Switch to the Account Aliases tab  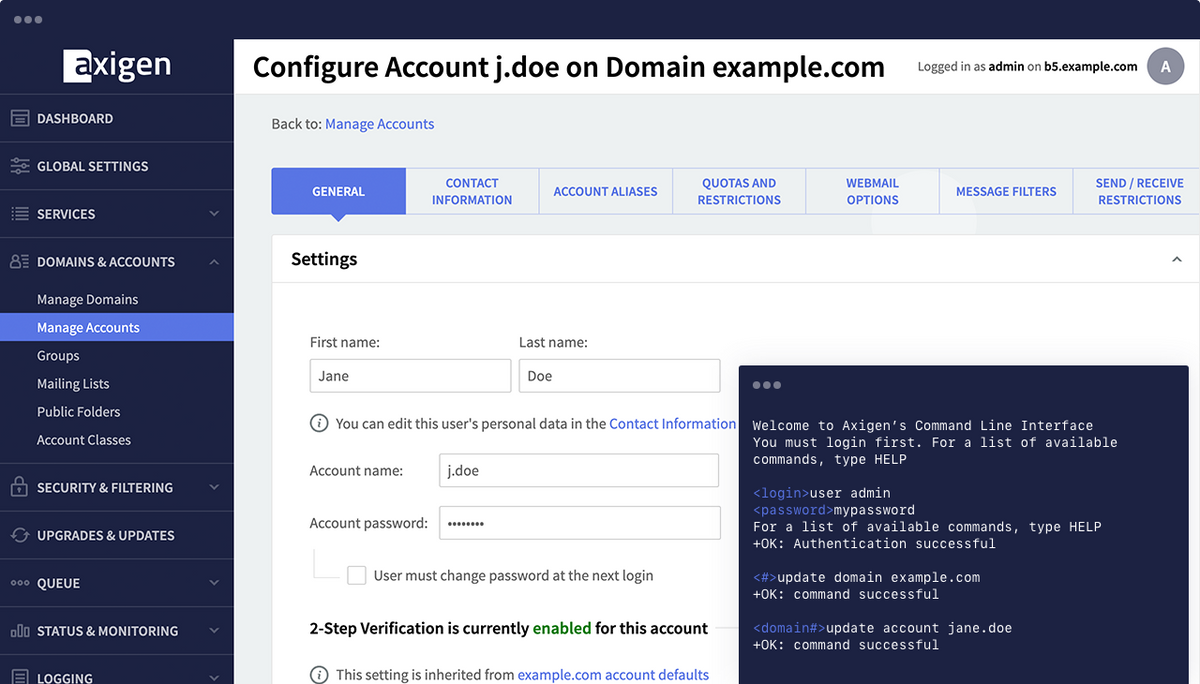pyautogui.click(x=606, y=191)
